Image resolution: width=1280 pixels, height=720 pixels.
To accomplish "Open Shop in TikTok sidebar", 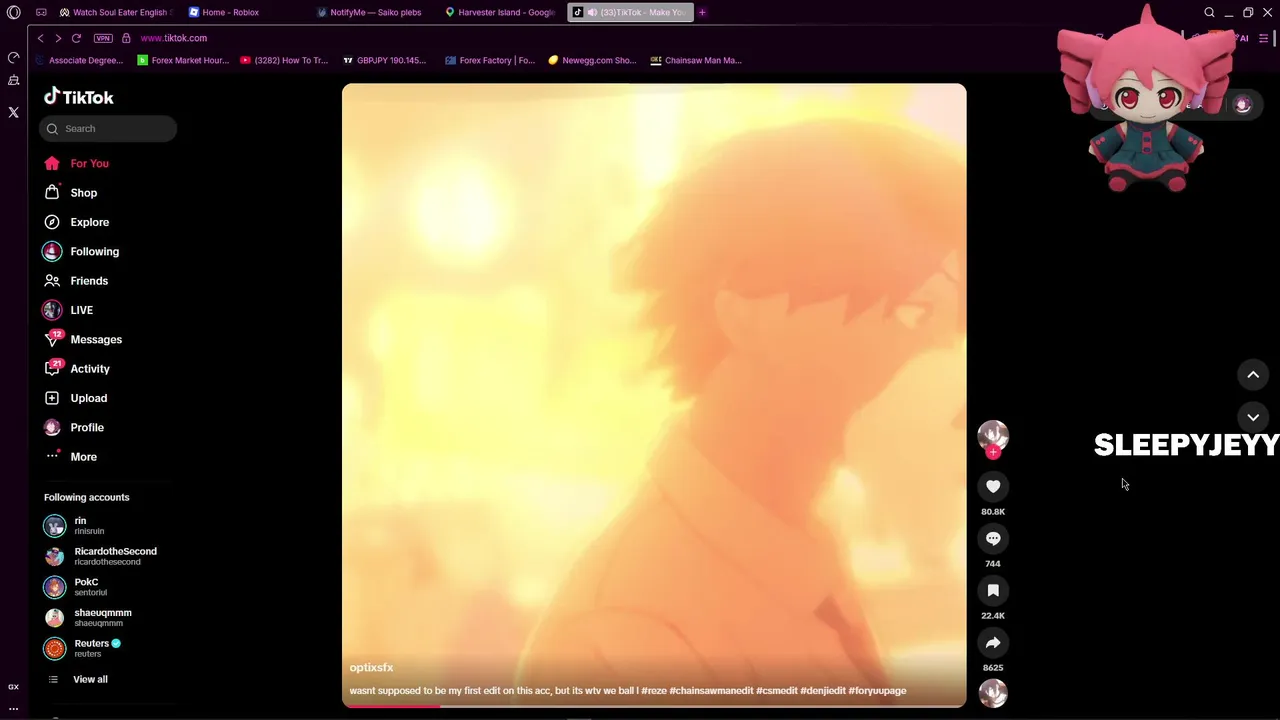I will (x=83, y=192).
